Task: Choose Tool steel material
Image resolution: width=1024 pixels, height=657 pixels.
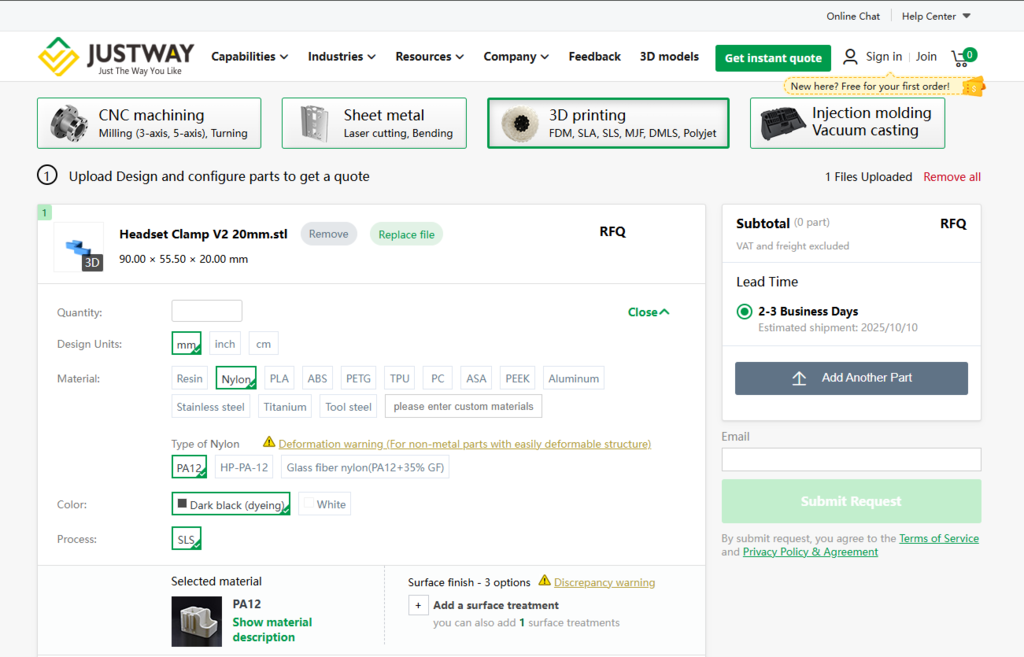Action: pos(348,407)
